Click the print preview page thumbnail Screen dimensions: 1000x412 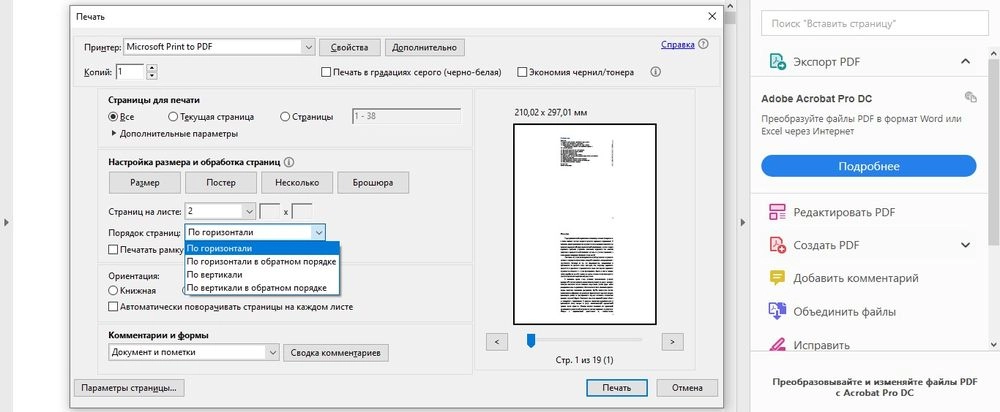[x=585, y=224]
